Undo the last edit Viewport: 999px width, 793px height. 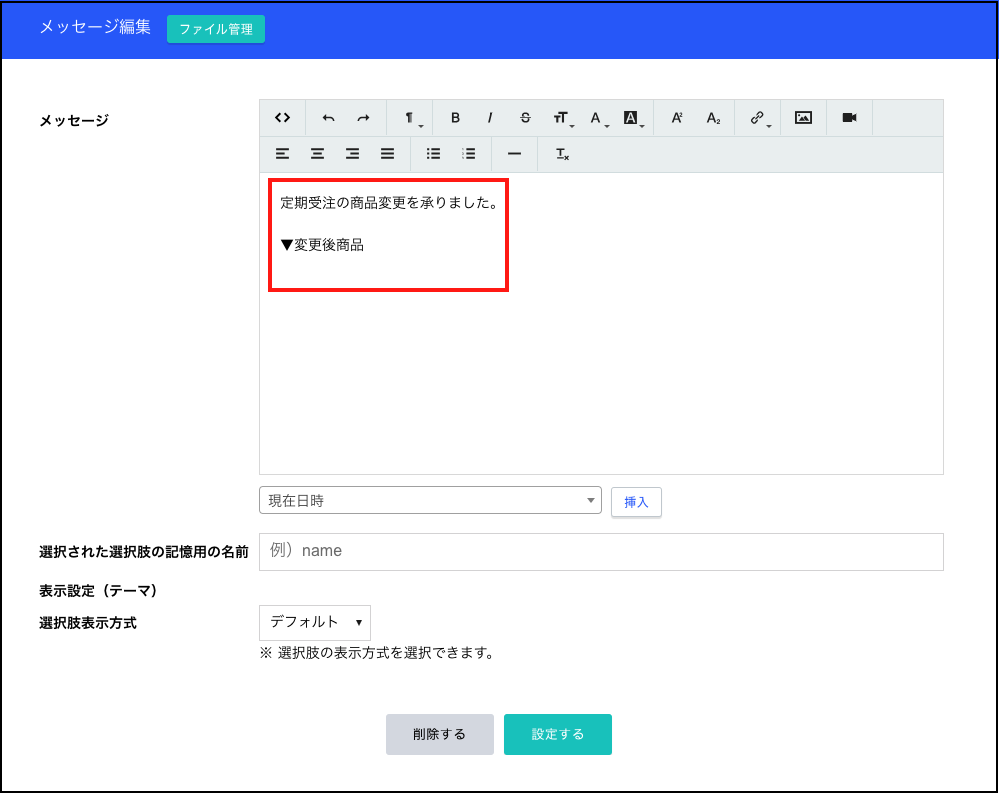click(328, 118)
